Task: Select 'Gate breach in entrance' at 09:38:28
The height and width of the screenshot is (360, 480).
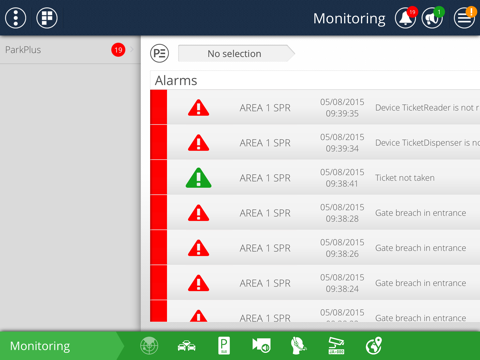Action: point(420,213)
